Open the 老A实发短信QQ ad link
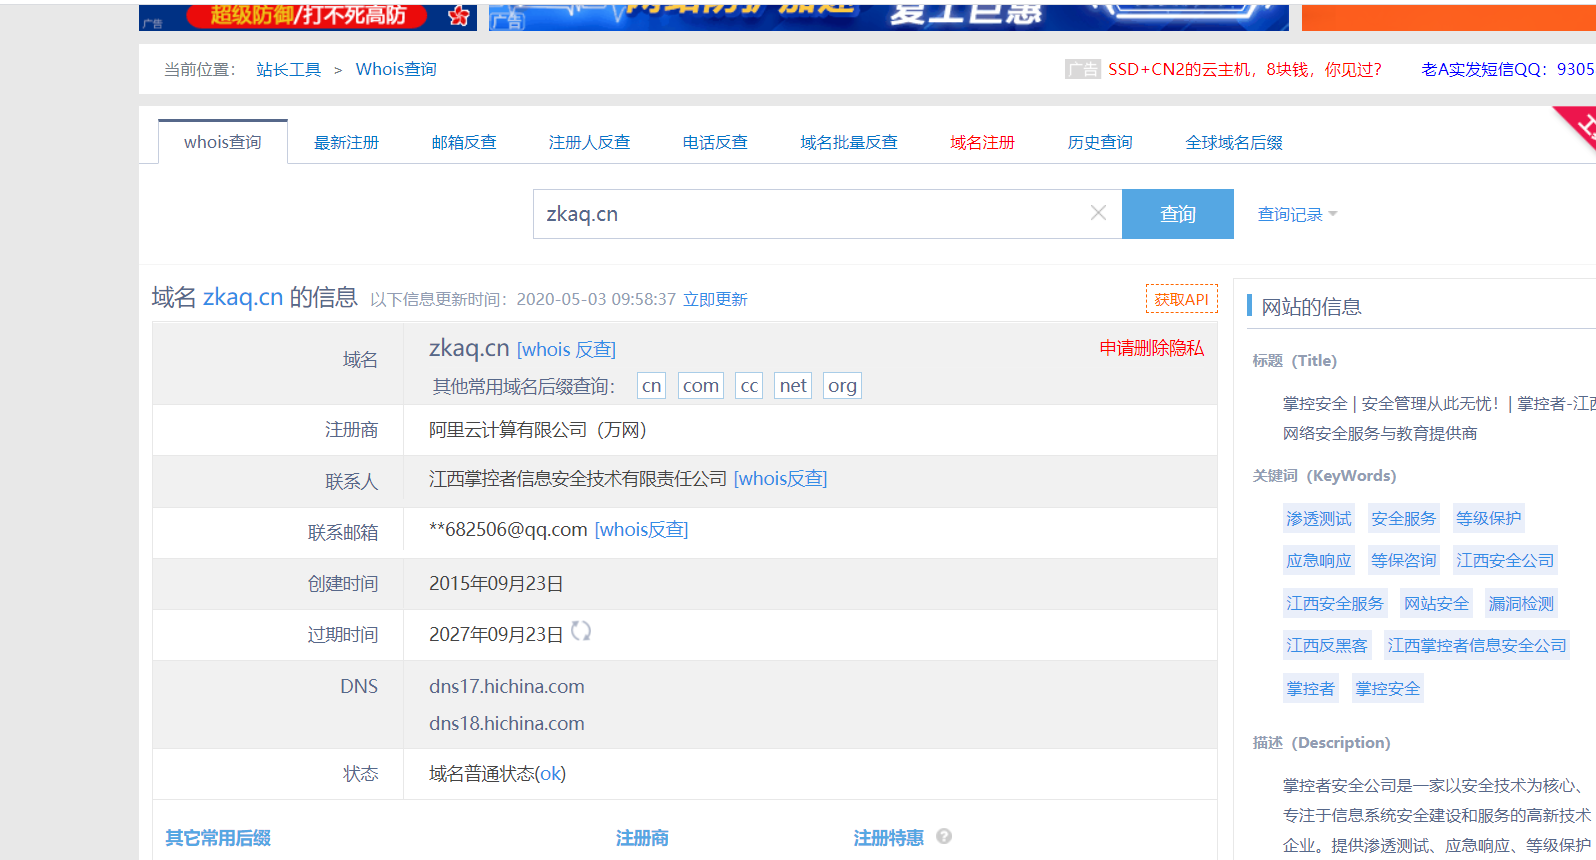 1508,69
